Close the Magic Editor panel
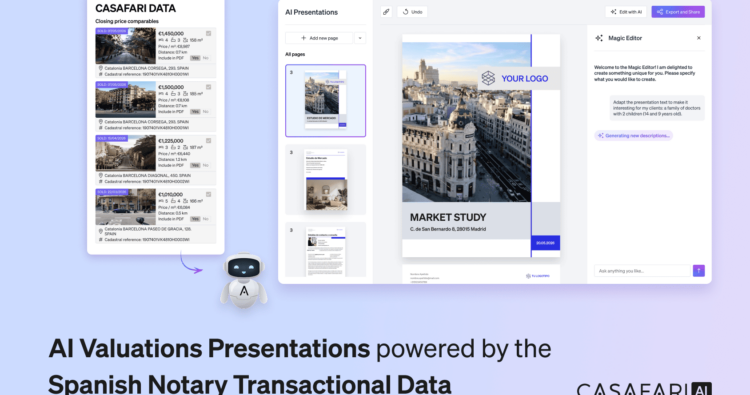This screenshot has height=395, width=750. pos(699,38)
